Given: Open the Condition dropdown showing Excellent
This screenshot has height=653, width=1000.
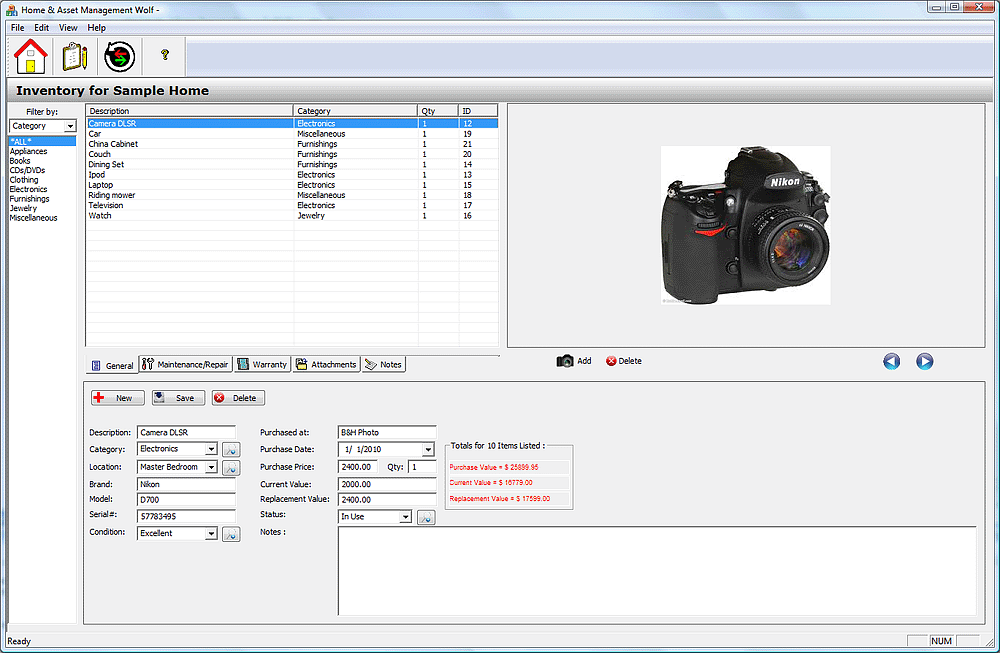Looking at the screenshot, I should coord(210,533).
